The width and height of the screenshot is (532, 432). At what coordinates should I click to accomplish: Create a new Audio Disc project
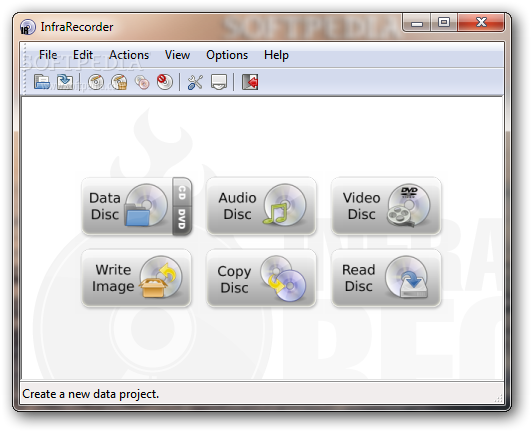click(x=261, y=206)
